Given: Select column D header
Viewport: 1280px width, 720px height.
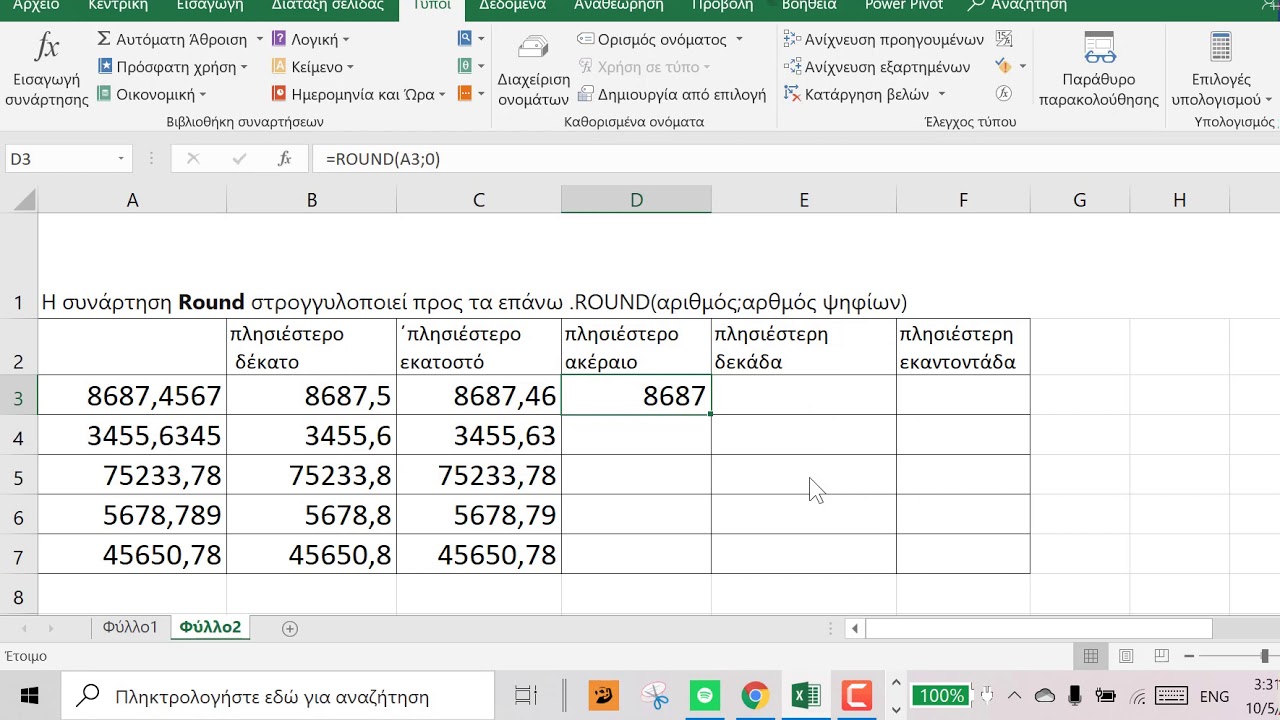Looking at the screenshot, I should click(636, 200).
